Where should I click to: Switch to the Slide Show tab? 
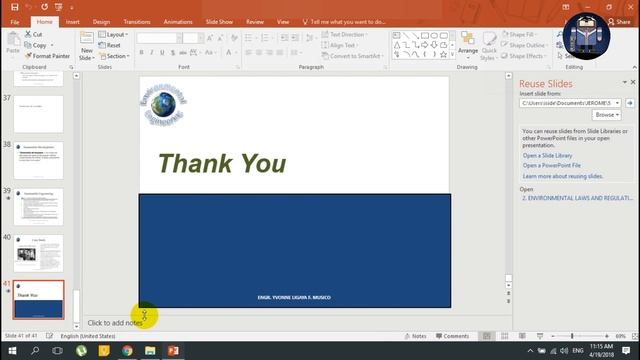coord(219,22)
